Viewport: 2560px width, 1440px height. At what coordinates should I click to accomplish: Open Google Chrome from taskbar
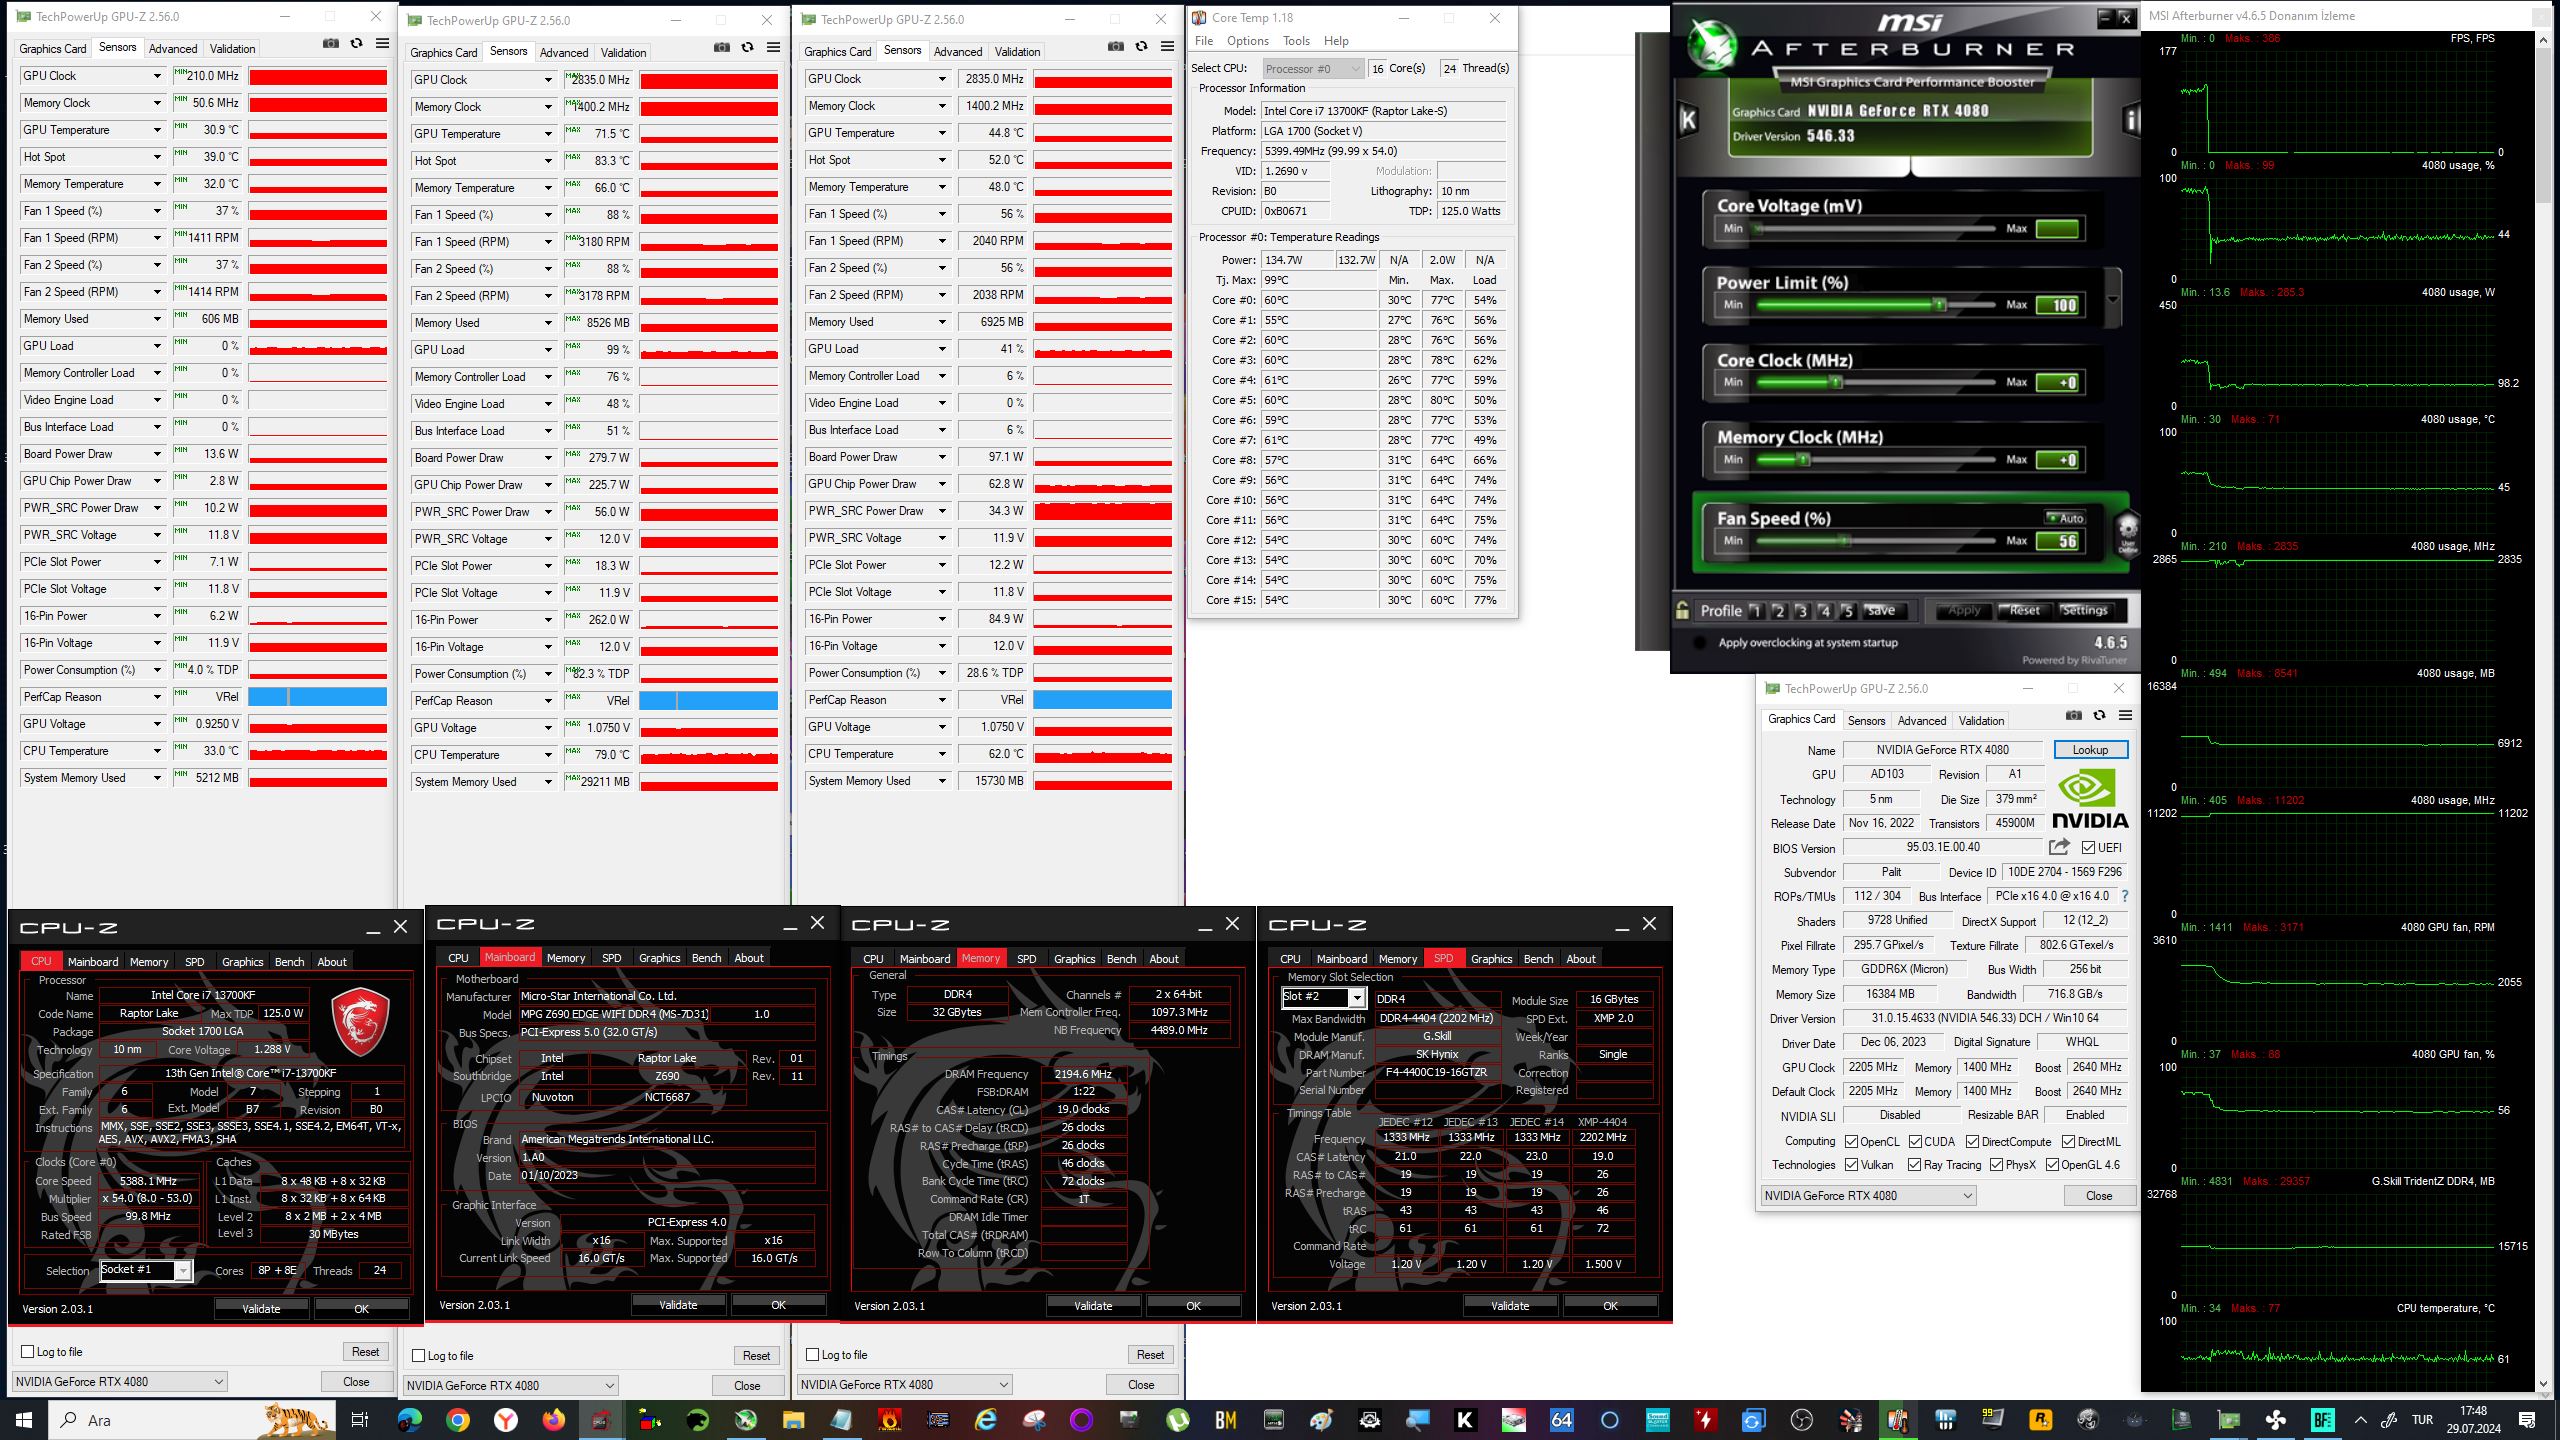pos(457,1419)
